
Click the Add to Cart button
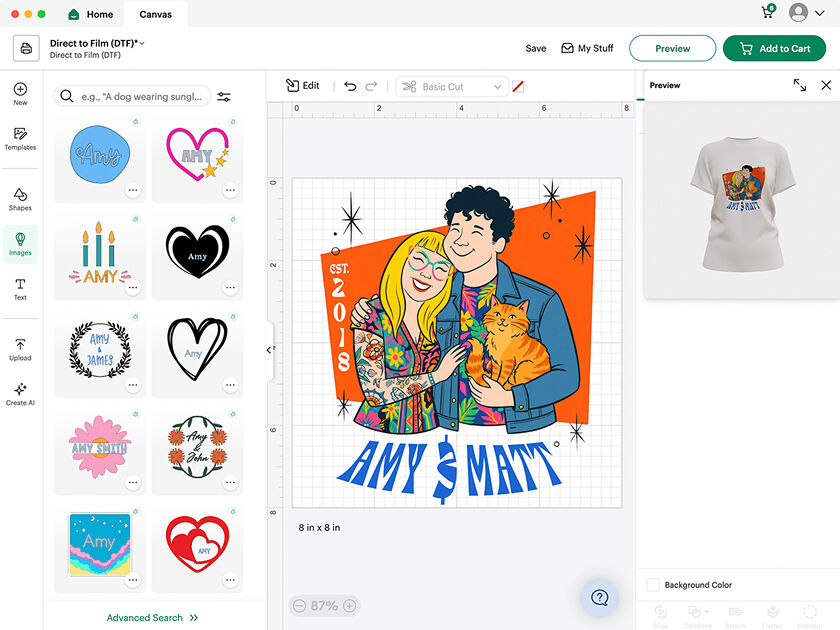[x=774, y=48]
